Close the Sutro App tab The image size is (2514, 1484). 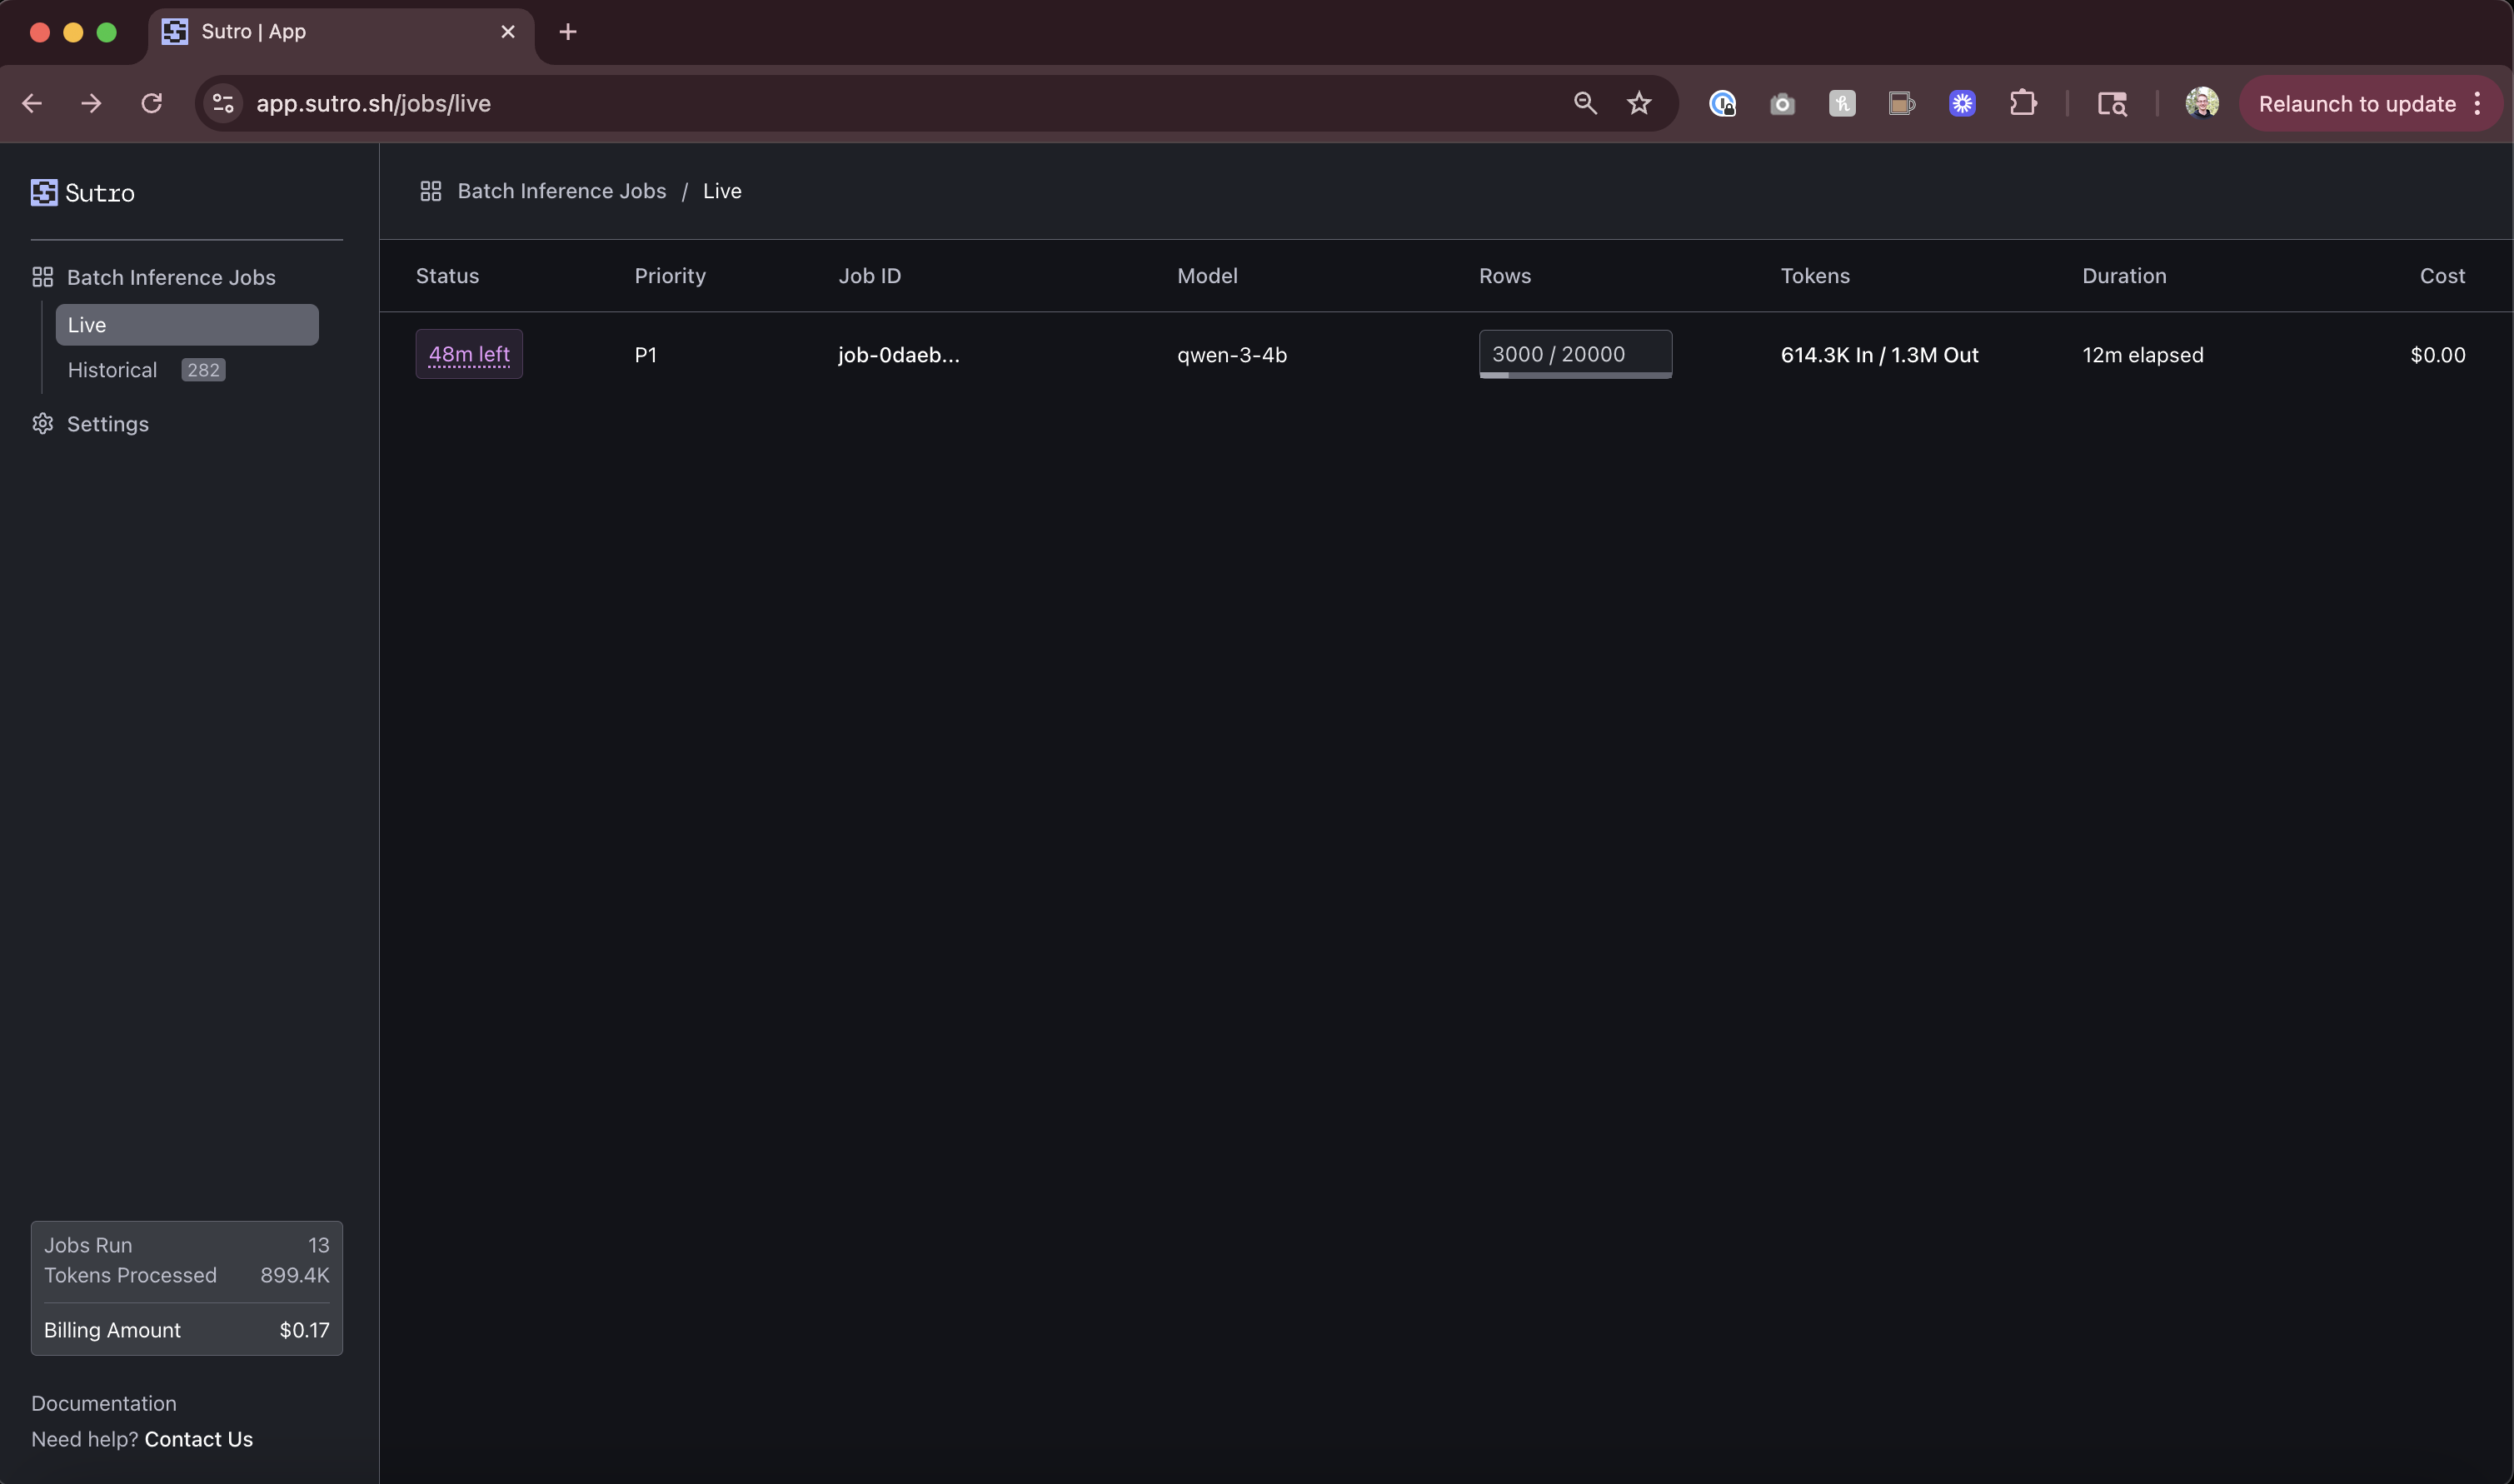(x=508, y=32)
